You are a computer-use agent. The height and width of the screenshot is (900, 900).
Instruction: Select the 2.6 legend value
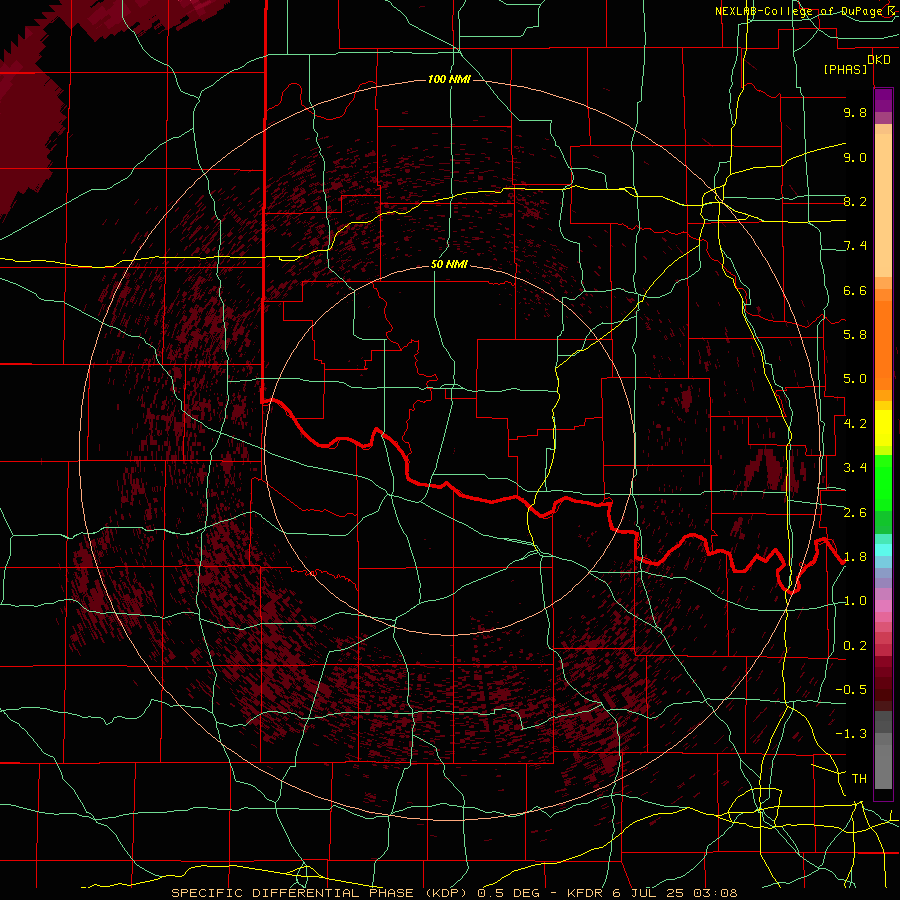(x=855, y=513)
